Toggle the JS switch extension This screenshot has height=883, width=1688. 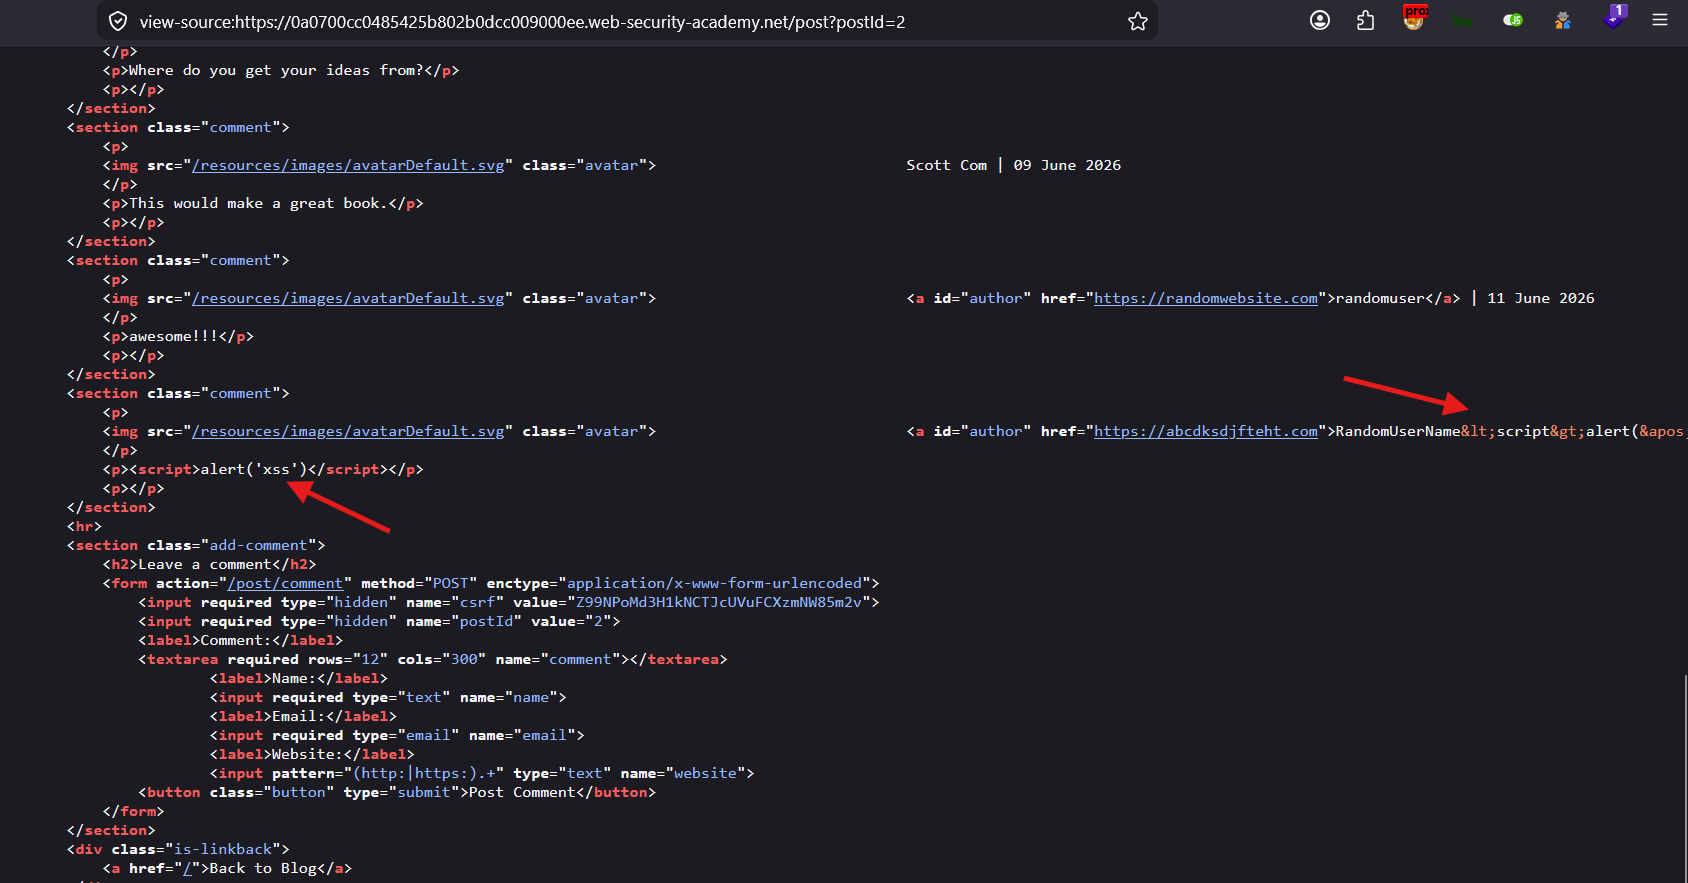pos(1513,20)
